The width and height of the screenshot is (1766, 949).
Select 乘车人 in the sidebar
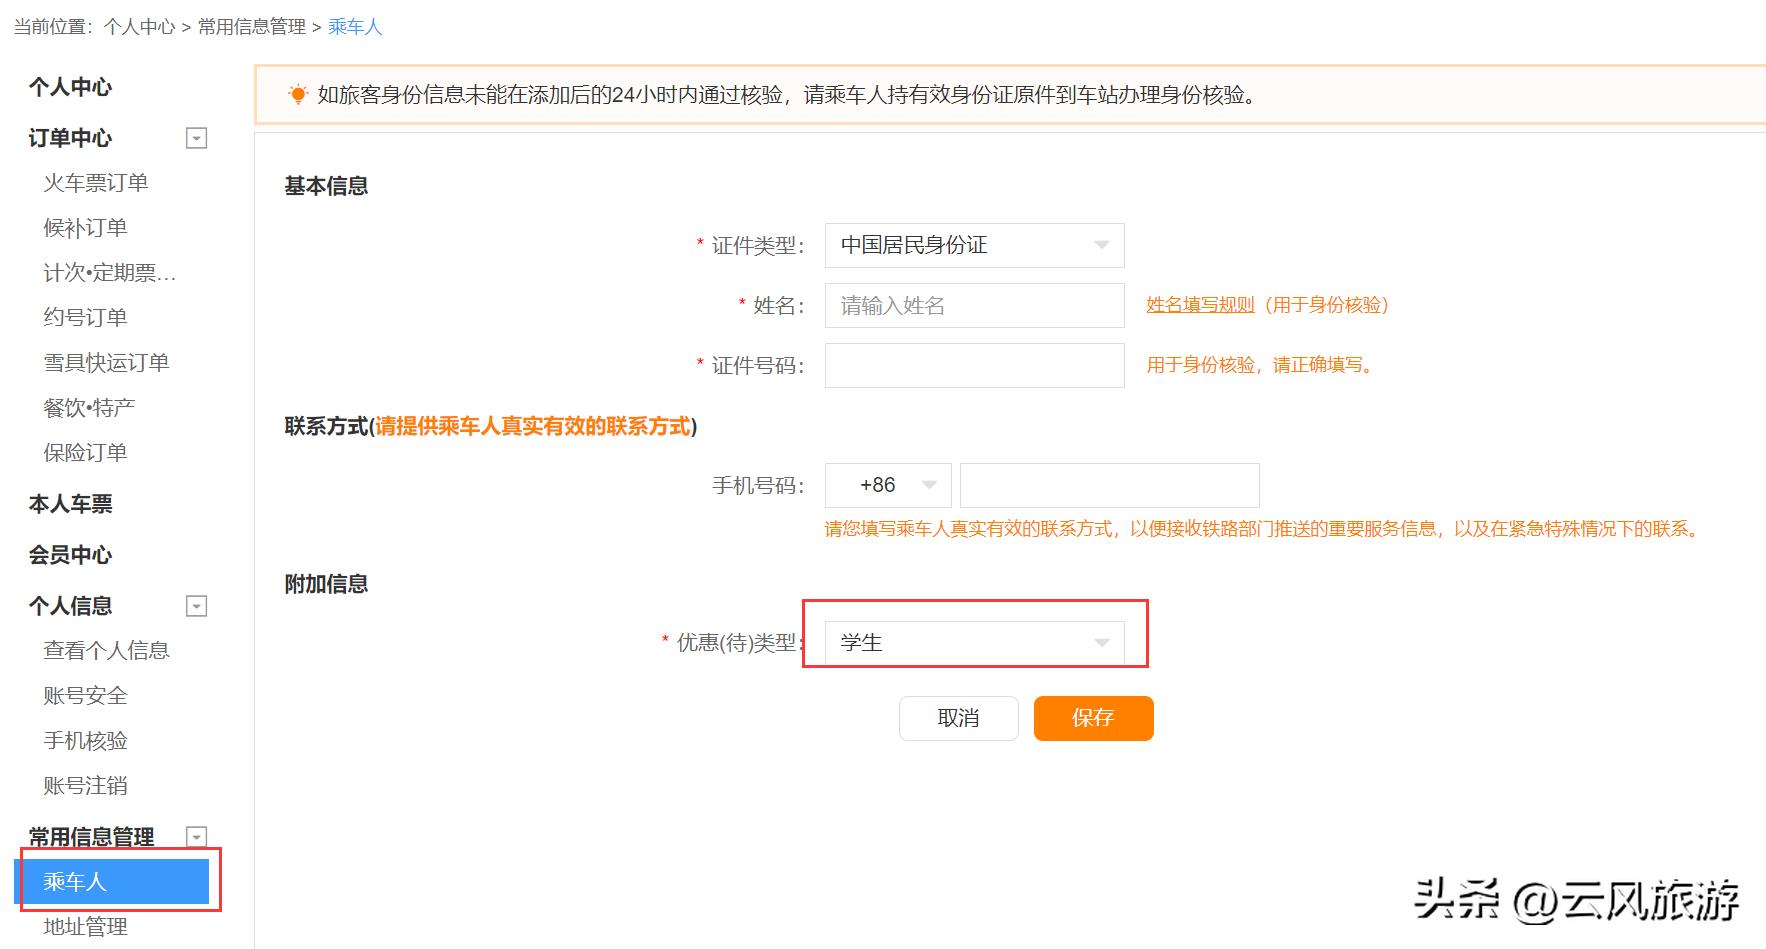[112, 881]
